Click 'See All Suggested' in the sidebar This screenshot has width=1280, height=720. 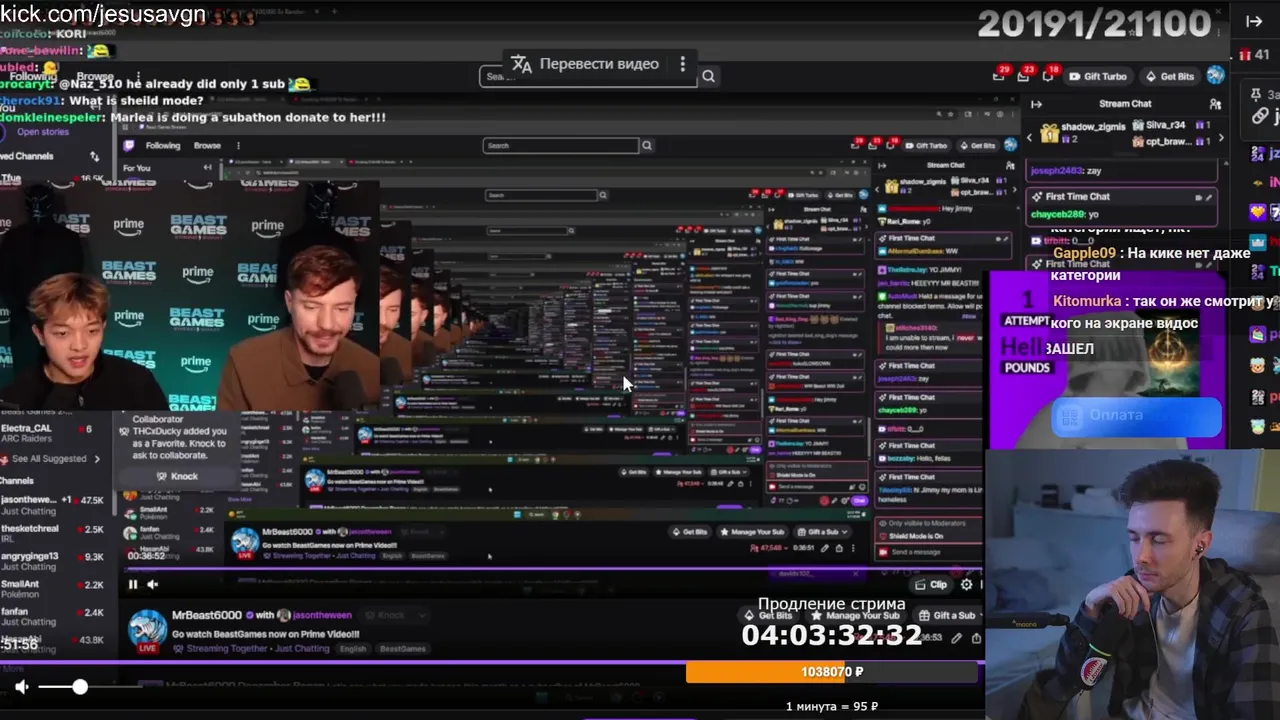pyautogui.click(x=50, y=459)
